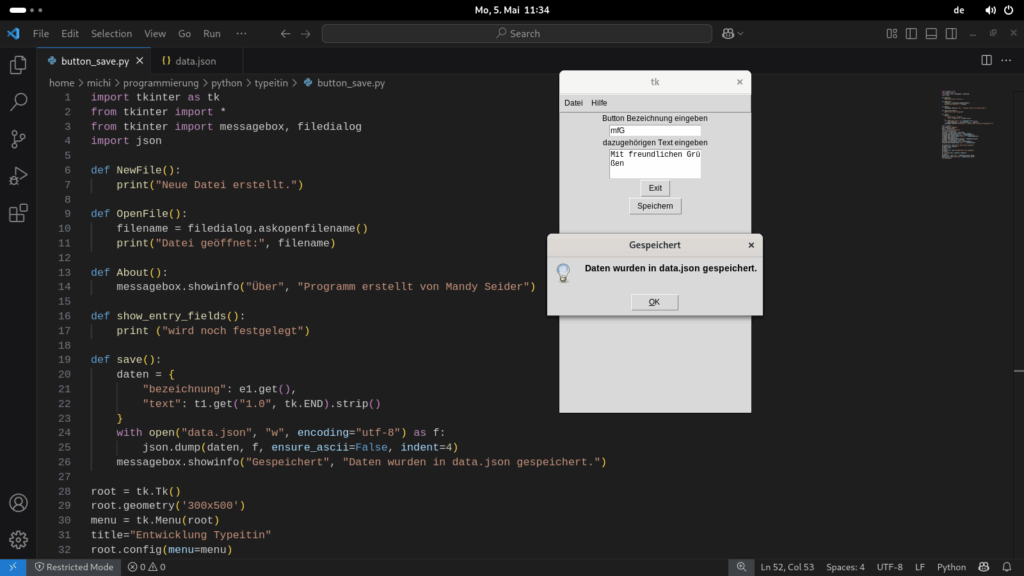
Task: Open the system volume icon
Action: pyautogui.click(x=990, y=10)
